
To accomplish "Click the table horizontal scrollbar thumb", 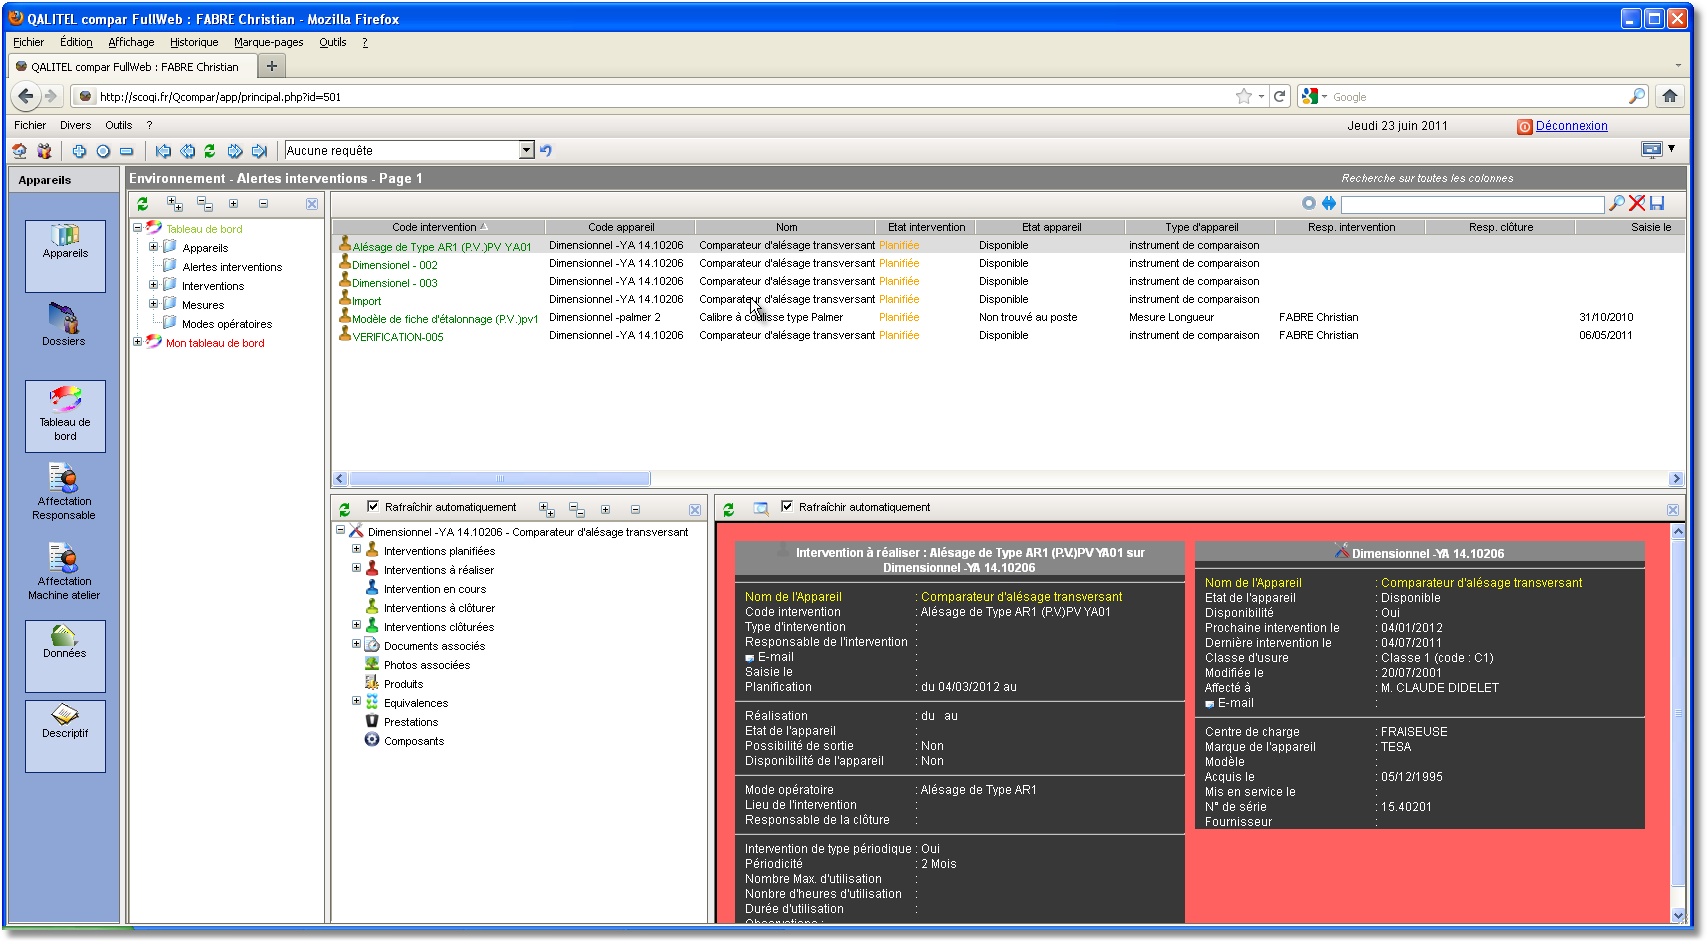I will (x=500, y=479).
